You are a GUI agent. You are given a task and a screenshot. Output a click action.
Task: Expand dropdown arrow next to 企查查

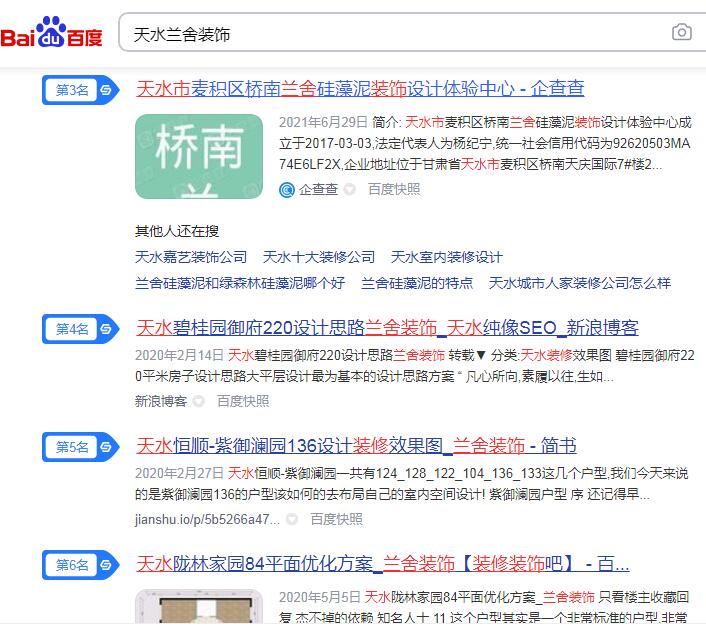(349, 190)
